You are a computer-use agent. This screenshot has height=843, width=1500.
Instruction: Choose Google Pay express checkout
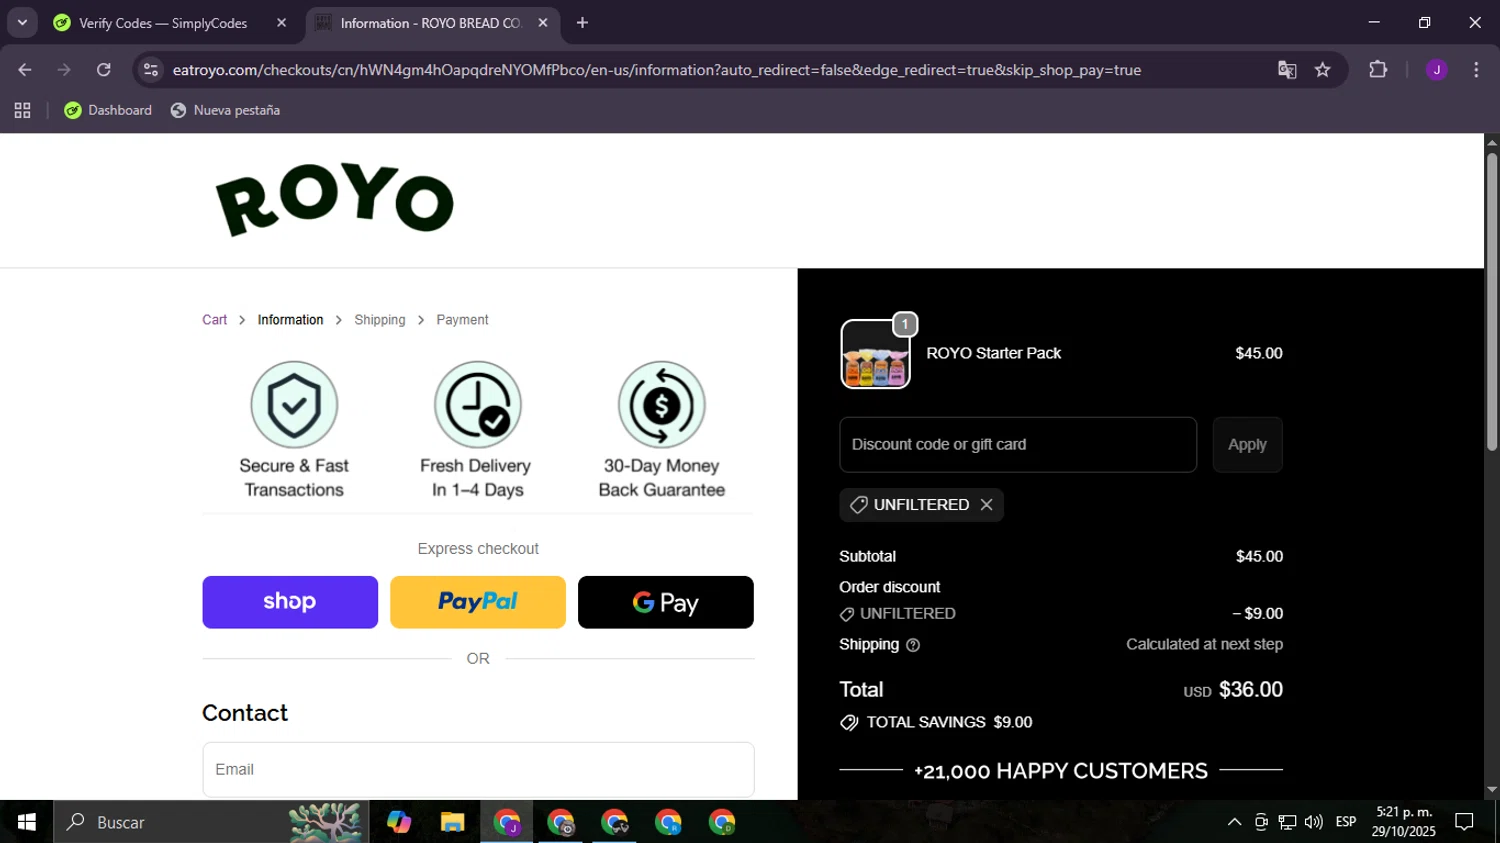[x=666, y=602]
